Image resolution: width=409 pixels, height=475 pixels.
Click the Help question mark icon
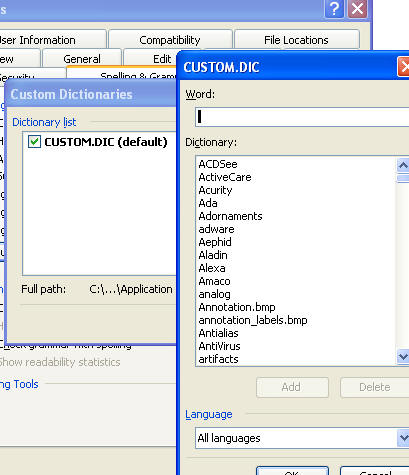coord(334,8)
